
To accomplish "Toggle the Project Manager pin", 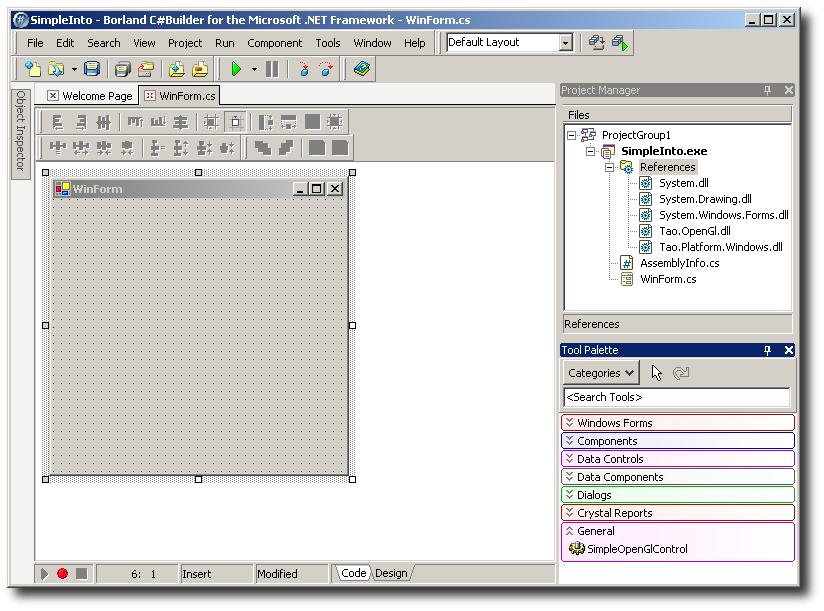I will click(x=767, y=90).
